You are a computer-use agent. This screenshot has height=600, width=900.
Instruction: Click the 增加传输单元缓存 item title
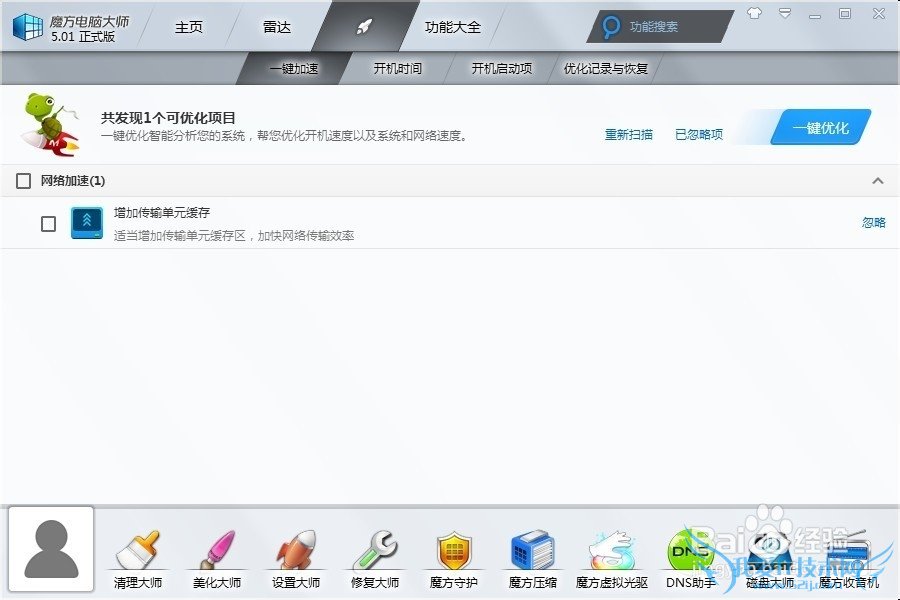(162, 213)
